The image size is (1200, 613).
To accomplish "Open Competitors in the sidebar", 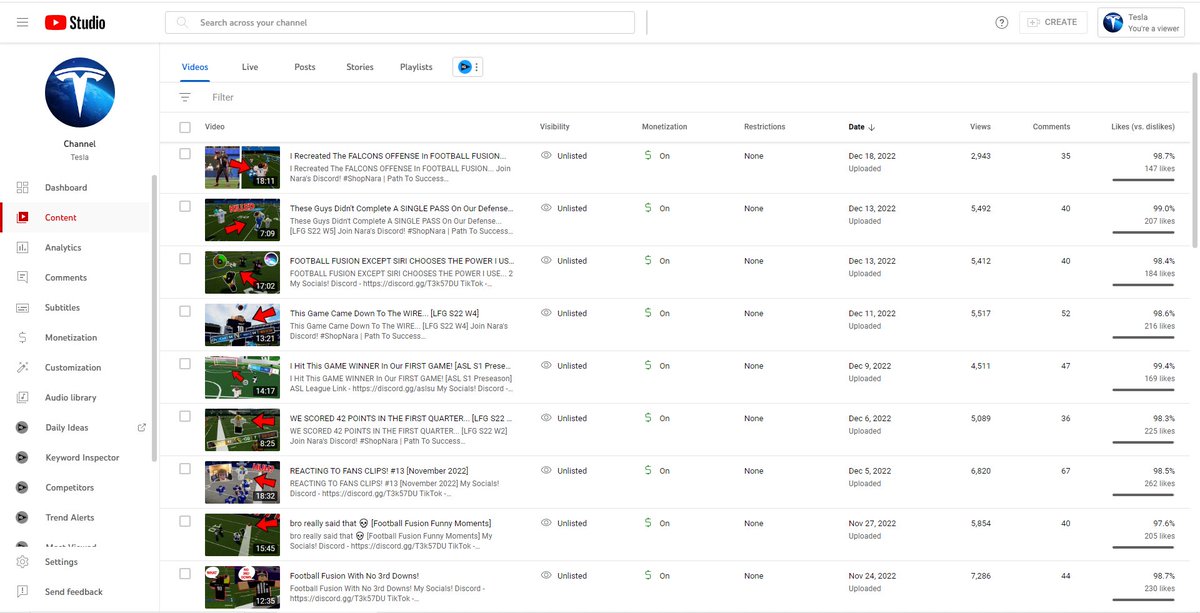I will (x=76, y=488).
